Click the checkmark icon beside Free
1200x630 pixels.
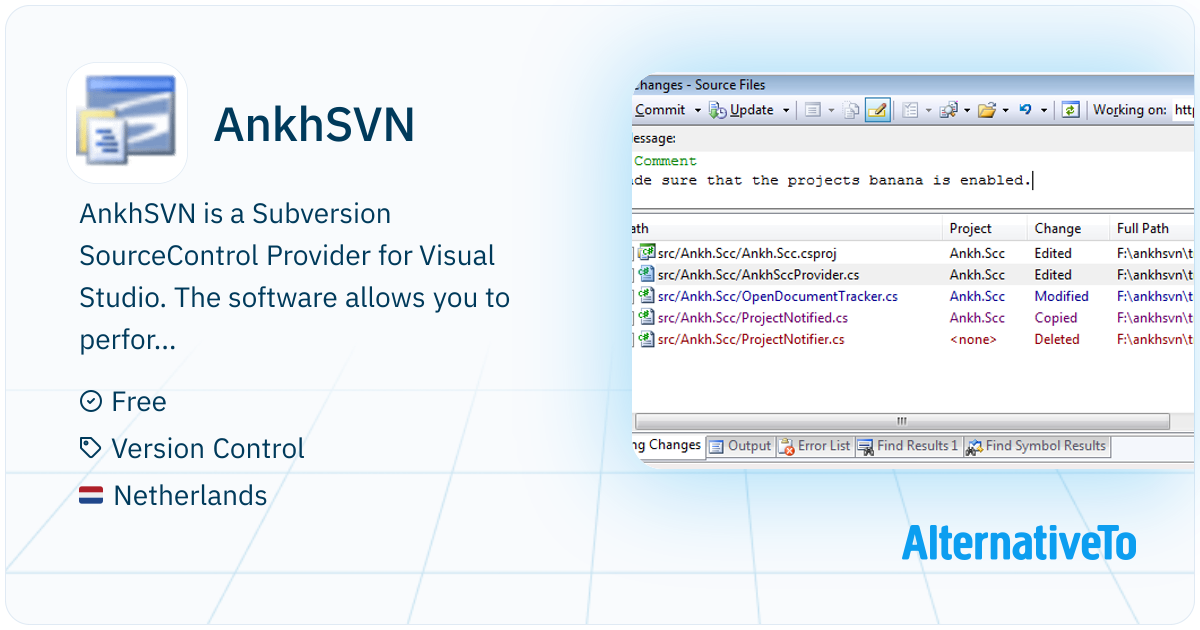91,401
